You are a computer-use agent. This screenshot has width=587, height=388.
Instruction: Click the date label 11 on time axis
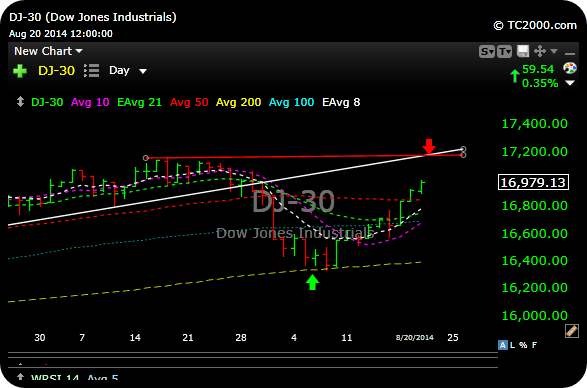point(347,338)
